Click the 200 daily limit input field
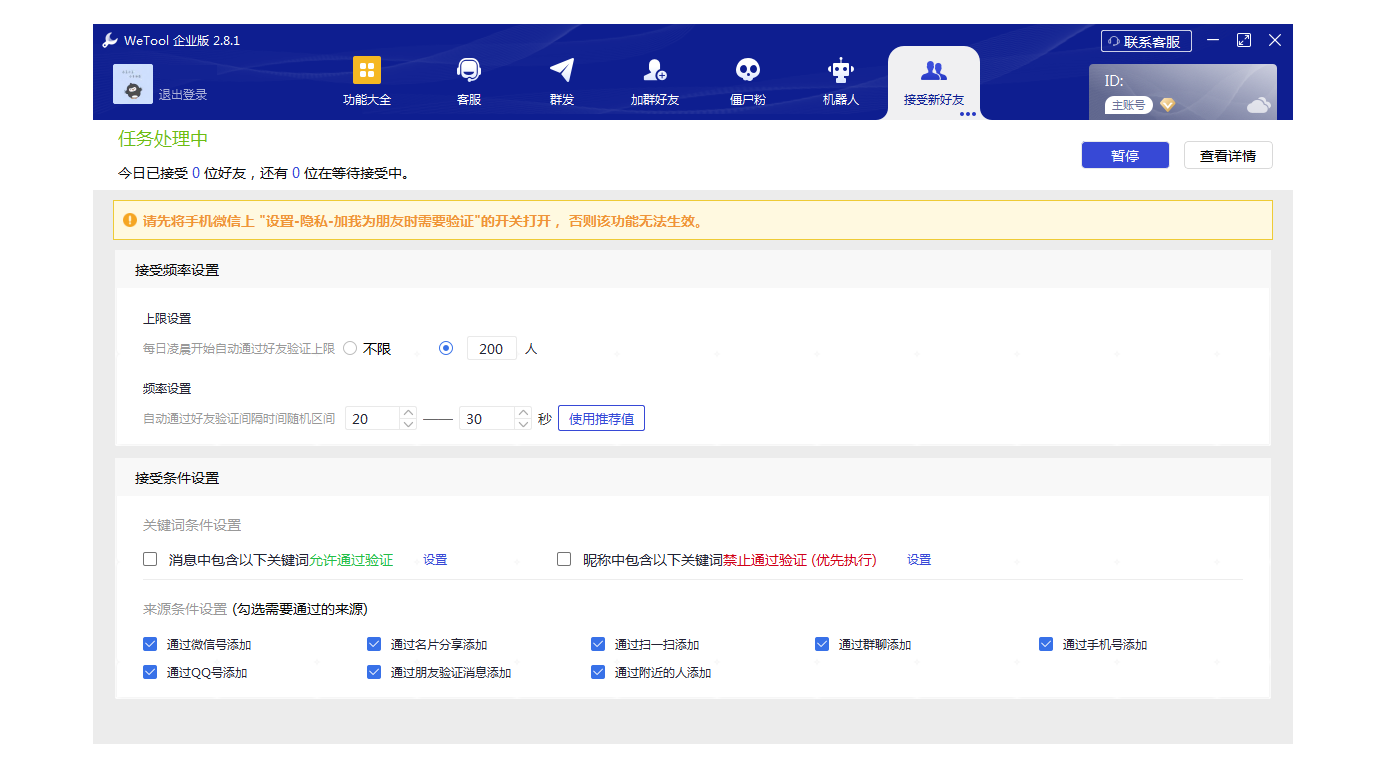This screenshot has height=768, width=1386. 492,348
